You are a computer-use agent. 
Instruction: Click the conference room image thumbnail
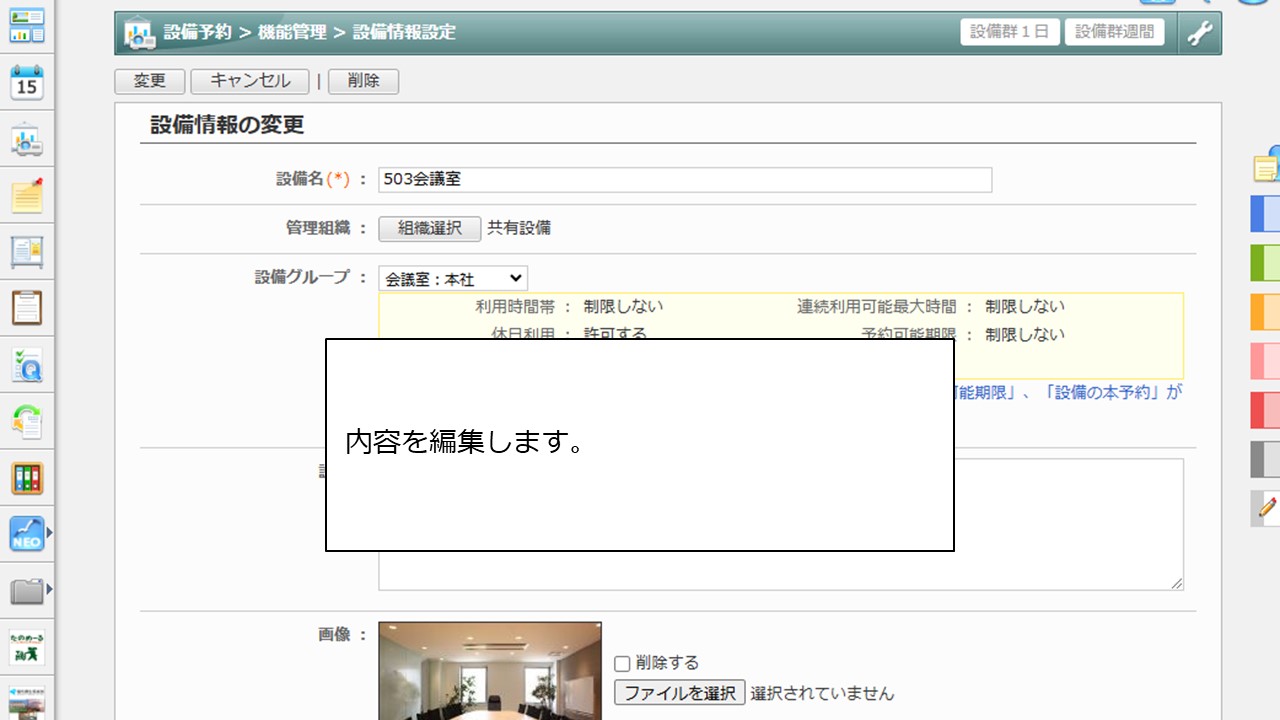click(490, 671)
